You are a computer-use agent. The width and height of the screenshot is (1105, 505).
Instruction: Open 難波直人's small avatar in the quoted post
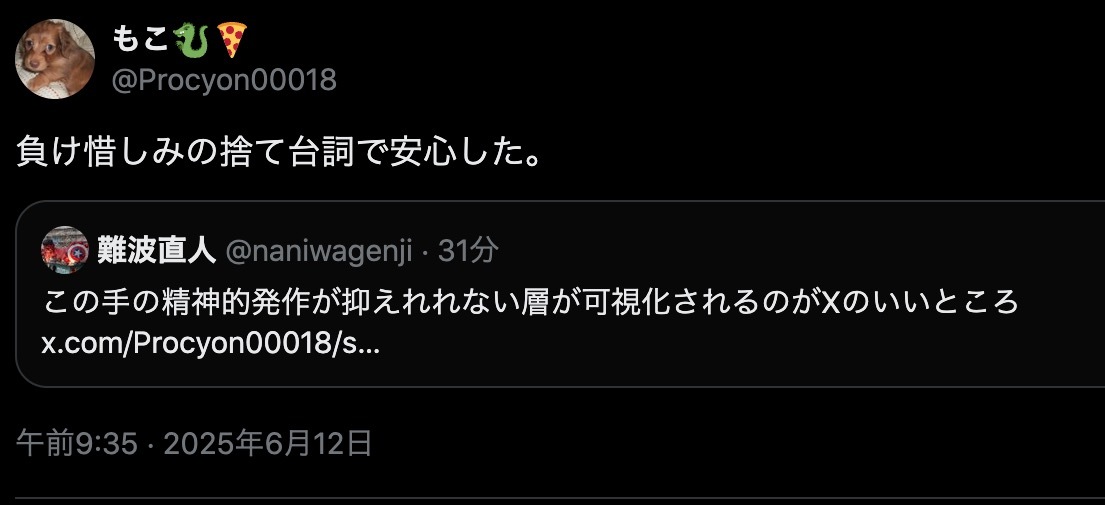click(65, 250)
